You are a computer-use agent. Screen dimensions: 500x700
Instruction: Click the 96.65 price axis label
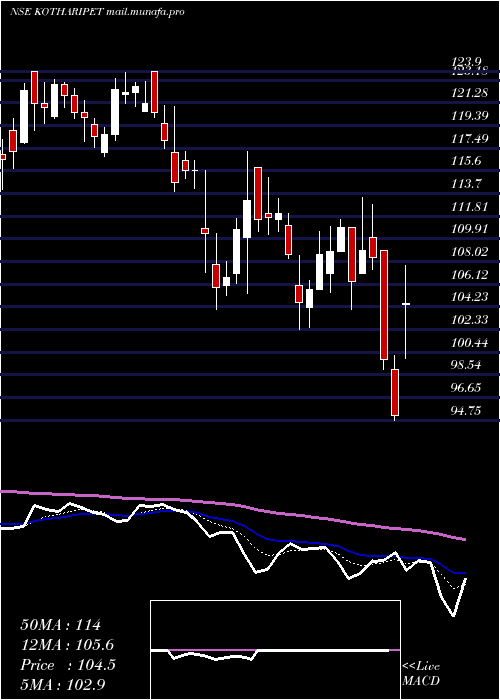pyautogui.click(x=467, y=388)
